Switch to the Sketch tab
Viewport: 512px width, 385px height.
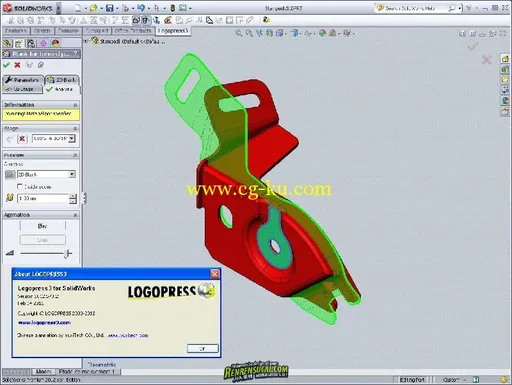(42, 31)
